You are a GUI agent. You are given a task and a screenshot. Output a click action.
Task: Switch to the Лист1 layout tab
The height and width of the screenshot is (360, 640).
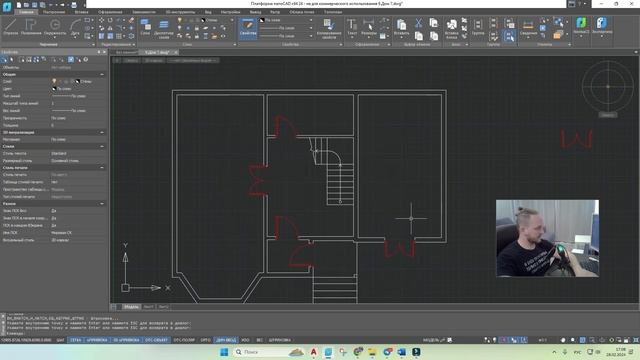(149, 307)
